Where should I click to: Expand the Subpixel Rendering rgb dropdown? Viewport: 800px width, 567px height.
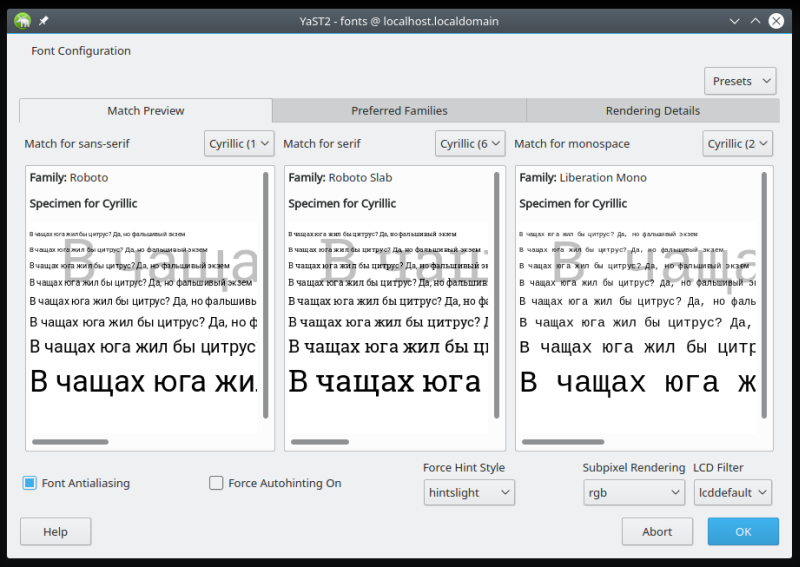pos(634,492)
